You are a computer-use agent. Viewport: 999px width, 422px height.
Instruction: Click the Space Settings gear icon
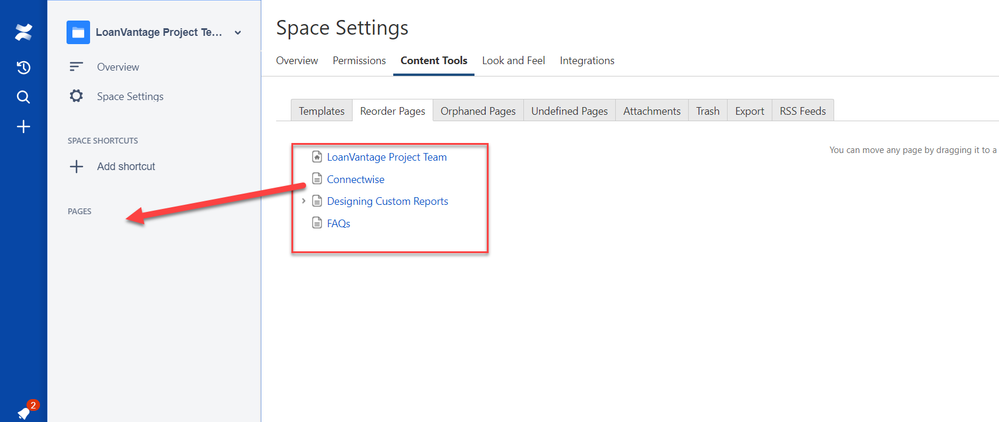click(x=76, y=96)
